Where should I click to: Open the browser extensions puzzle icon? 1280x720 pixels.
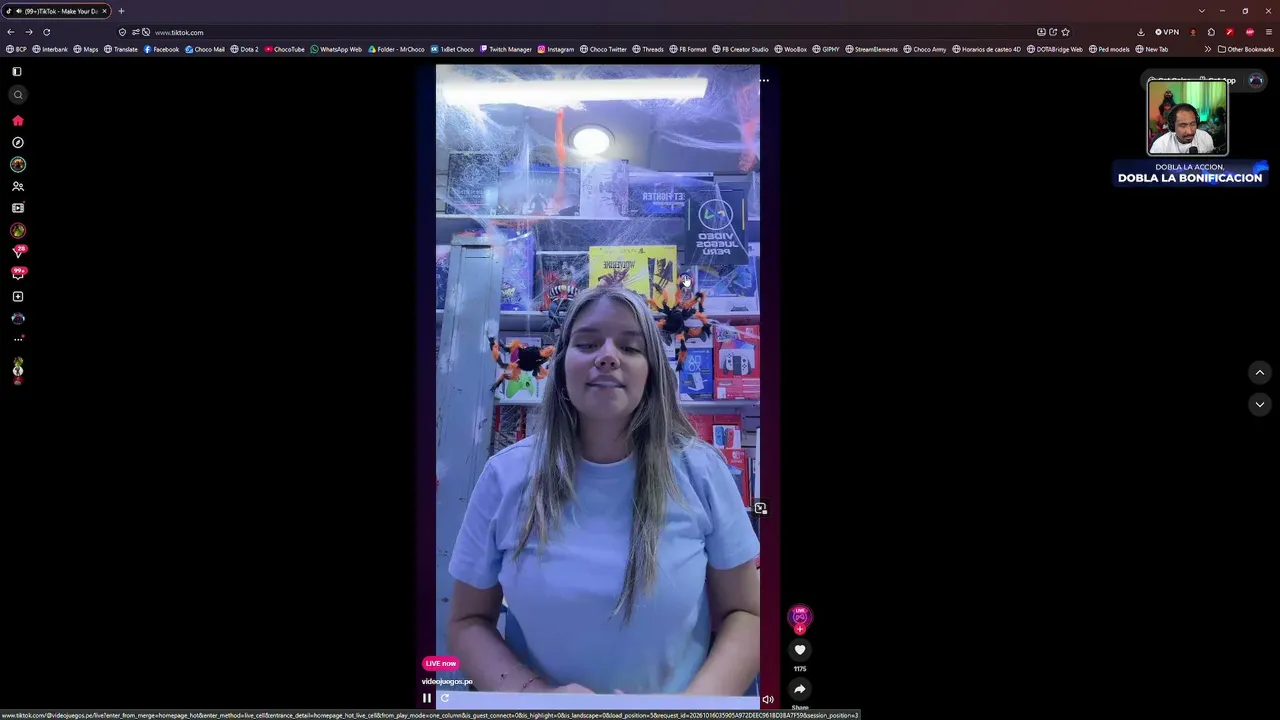click(x=1211, y=32)
